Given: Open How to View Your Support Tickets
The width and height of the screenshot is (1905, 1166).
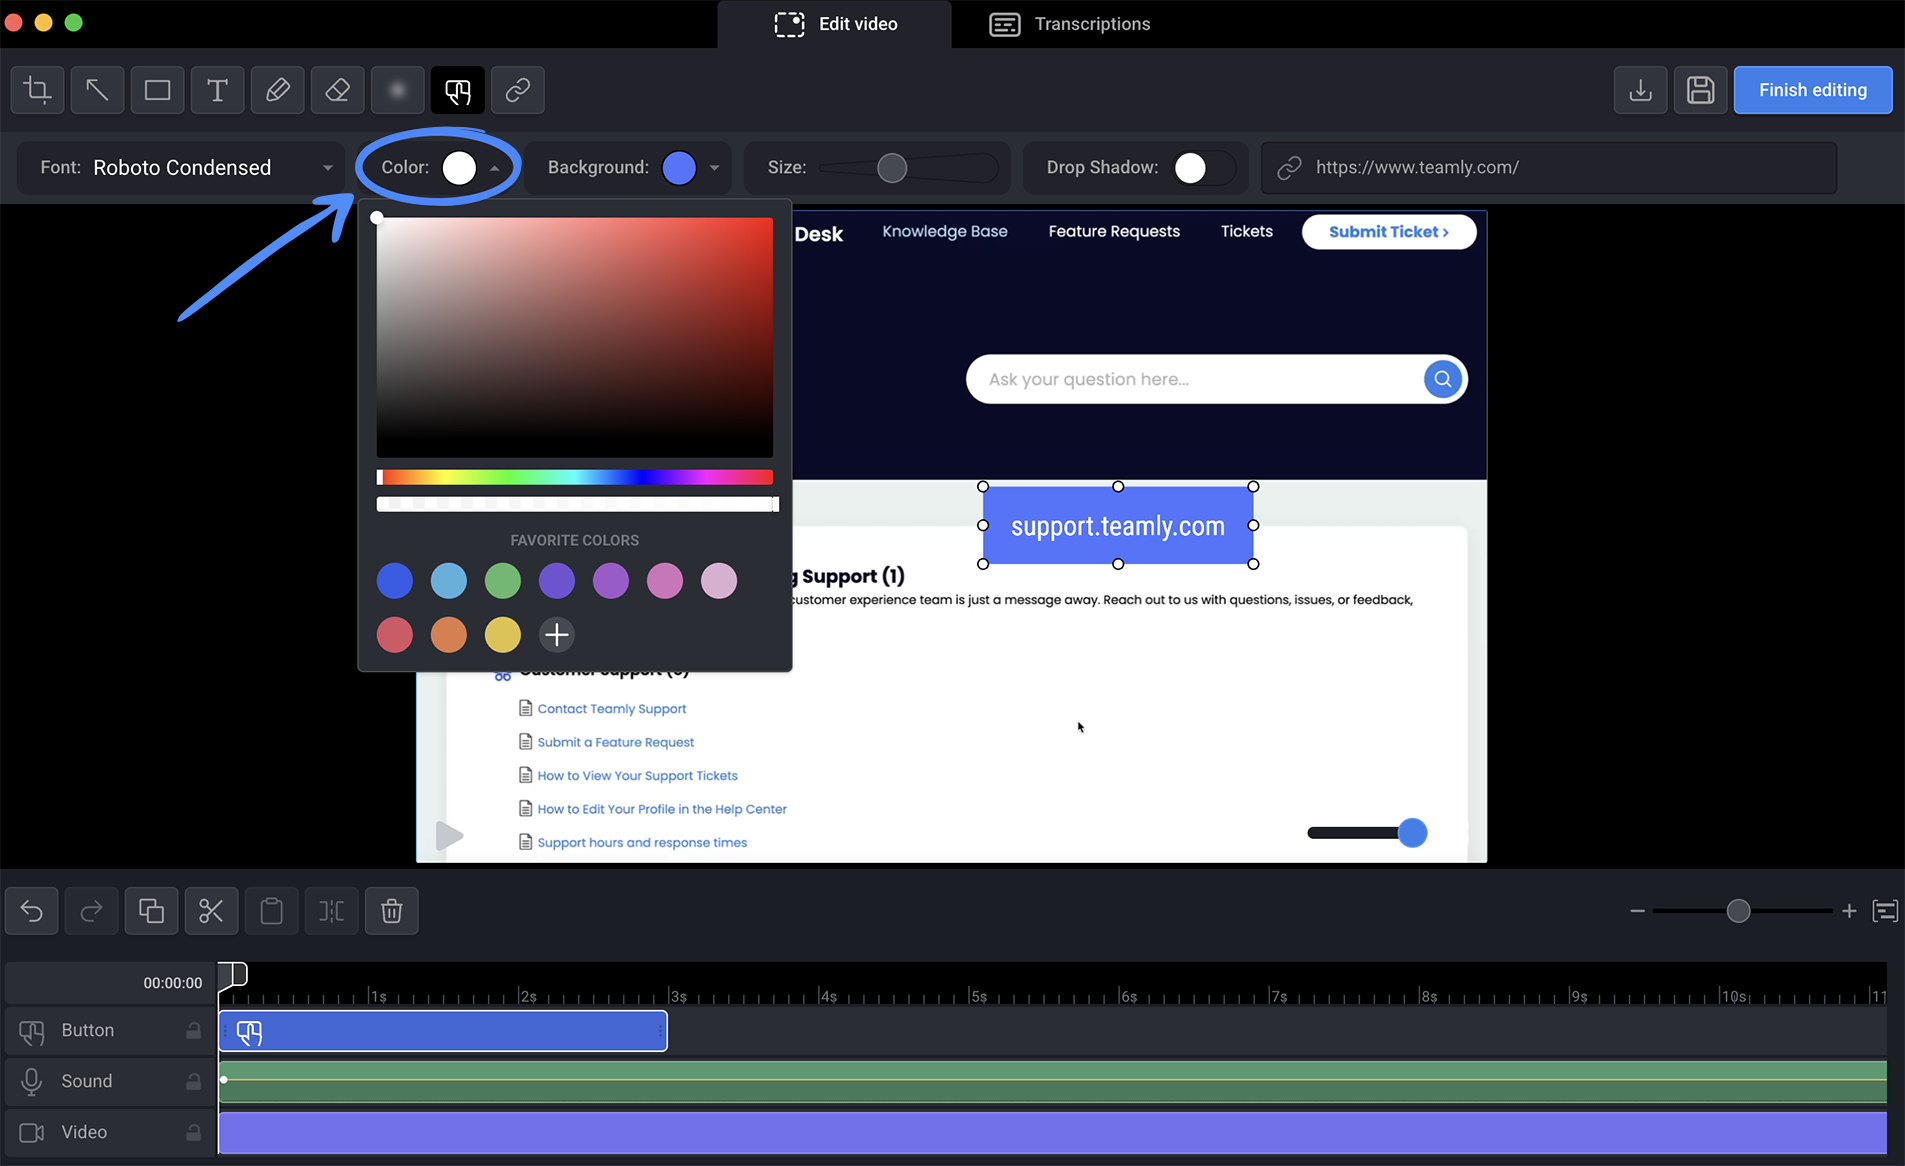Looking at the screenshot, I should [637, 776].
